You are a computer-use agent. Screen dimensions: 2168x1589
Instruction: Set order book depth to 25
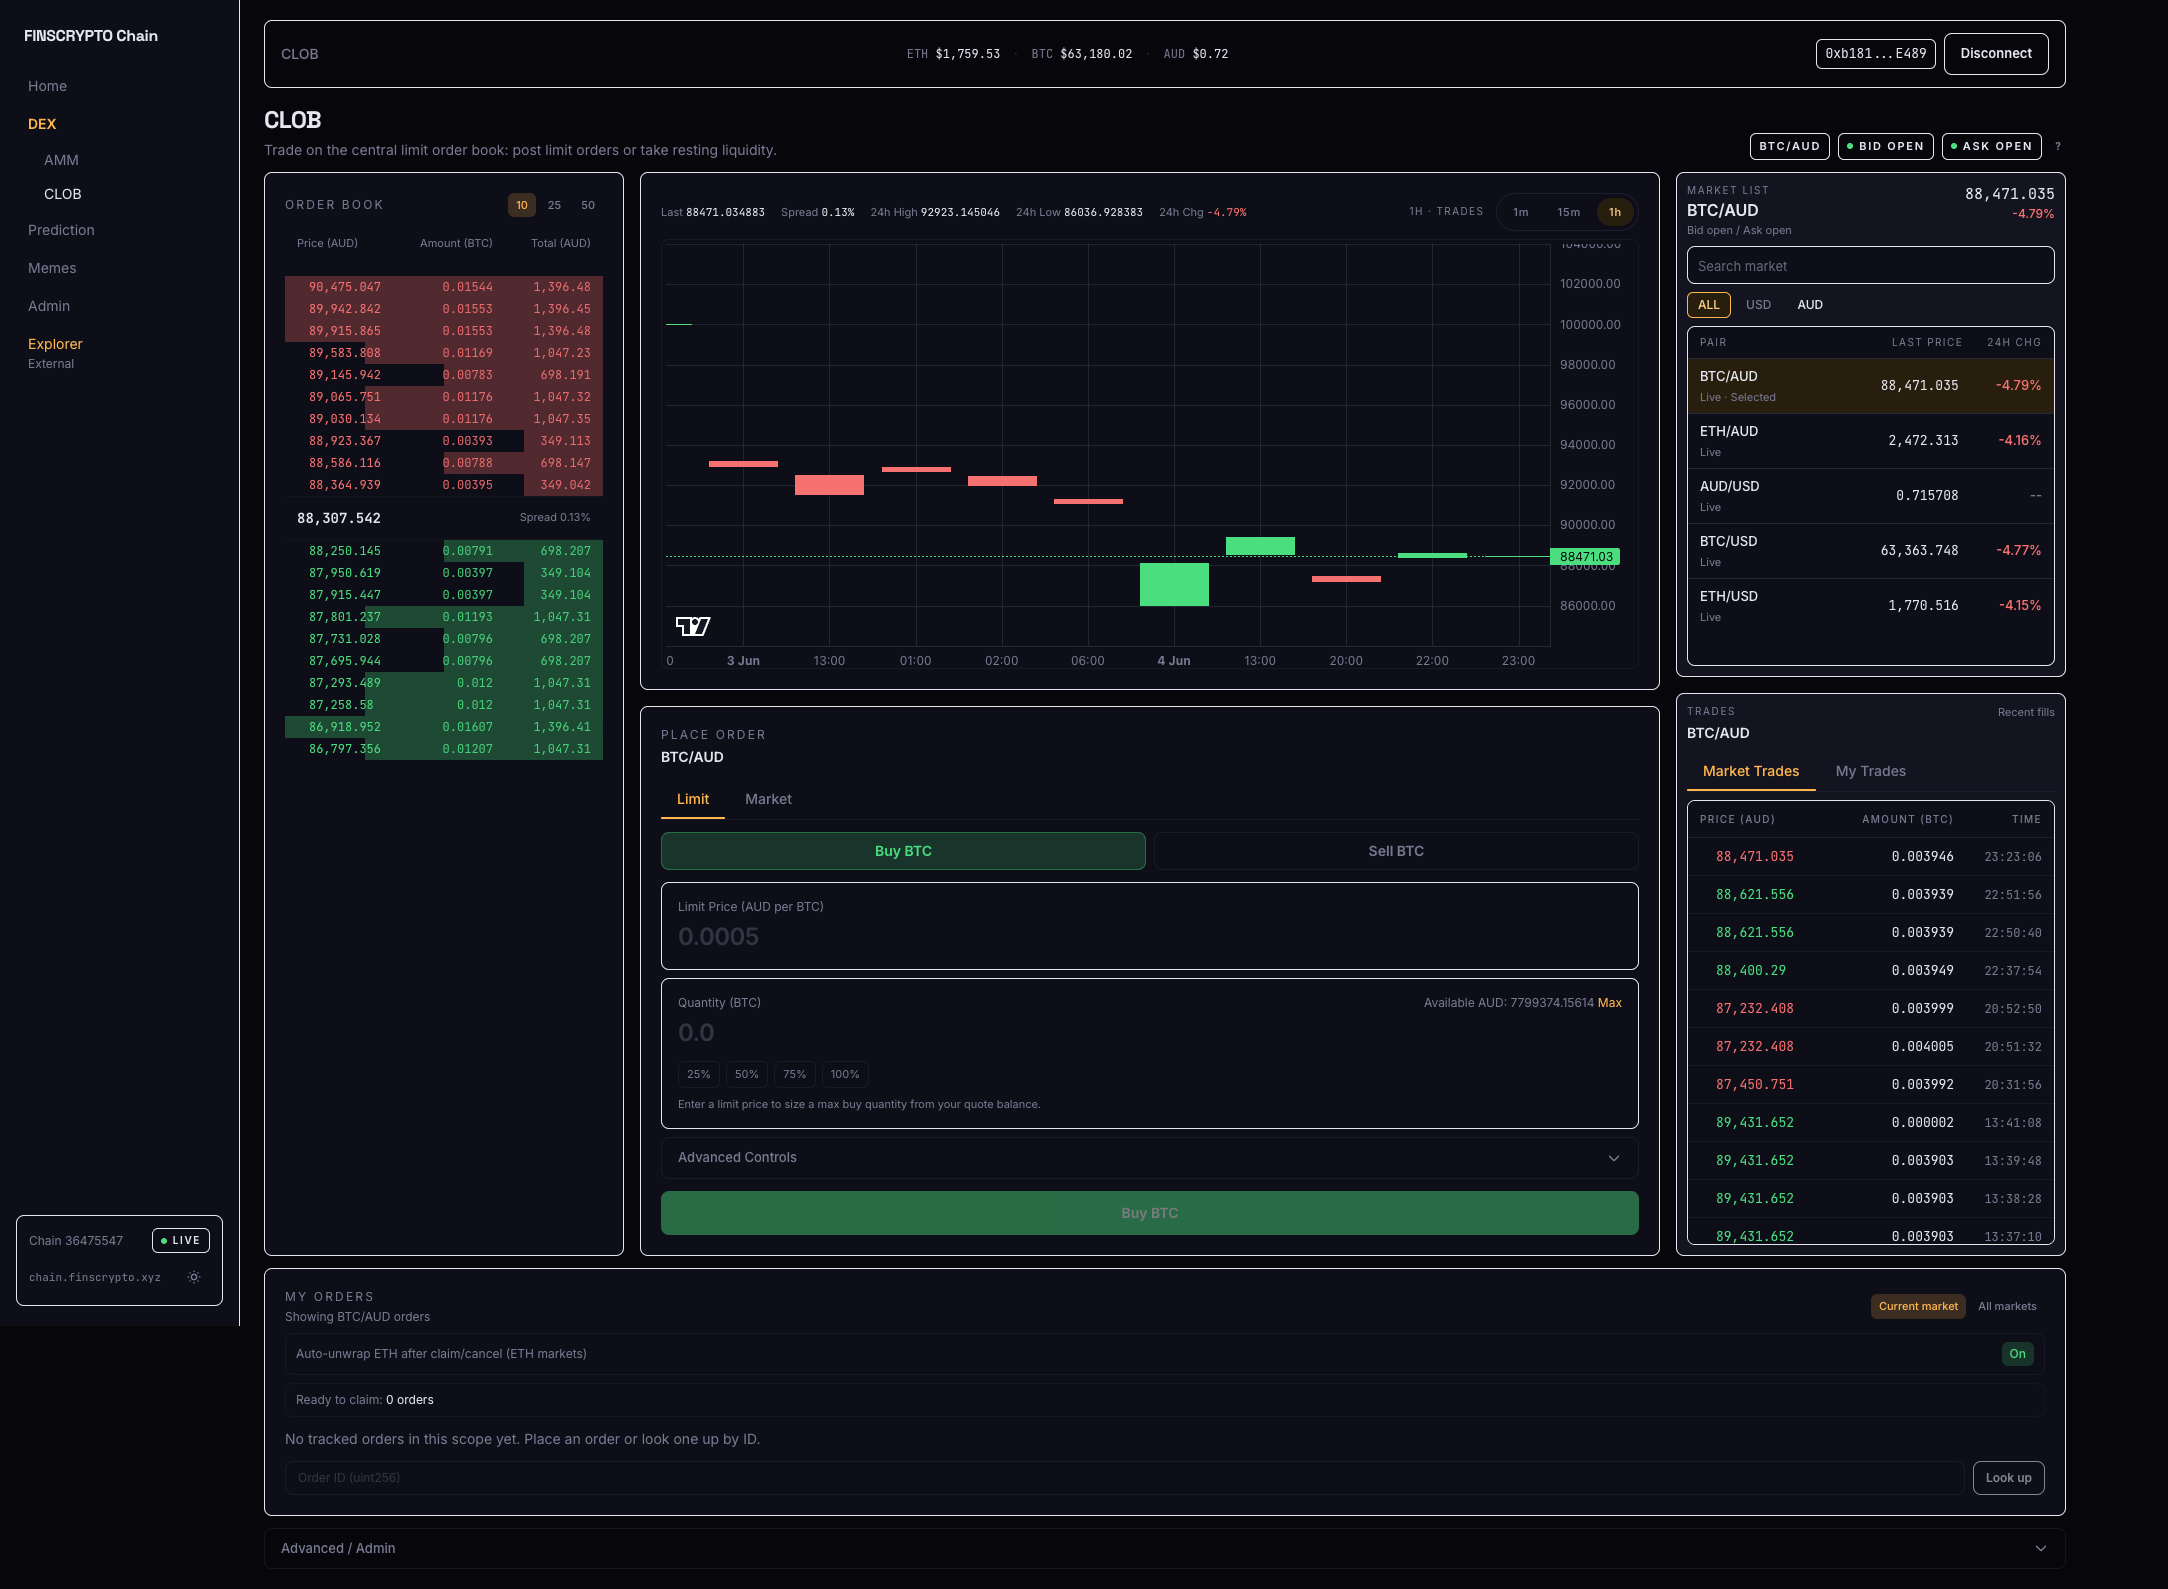(555, 205)
